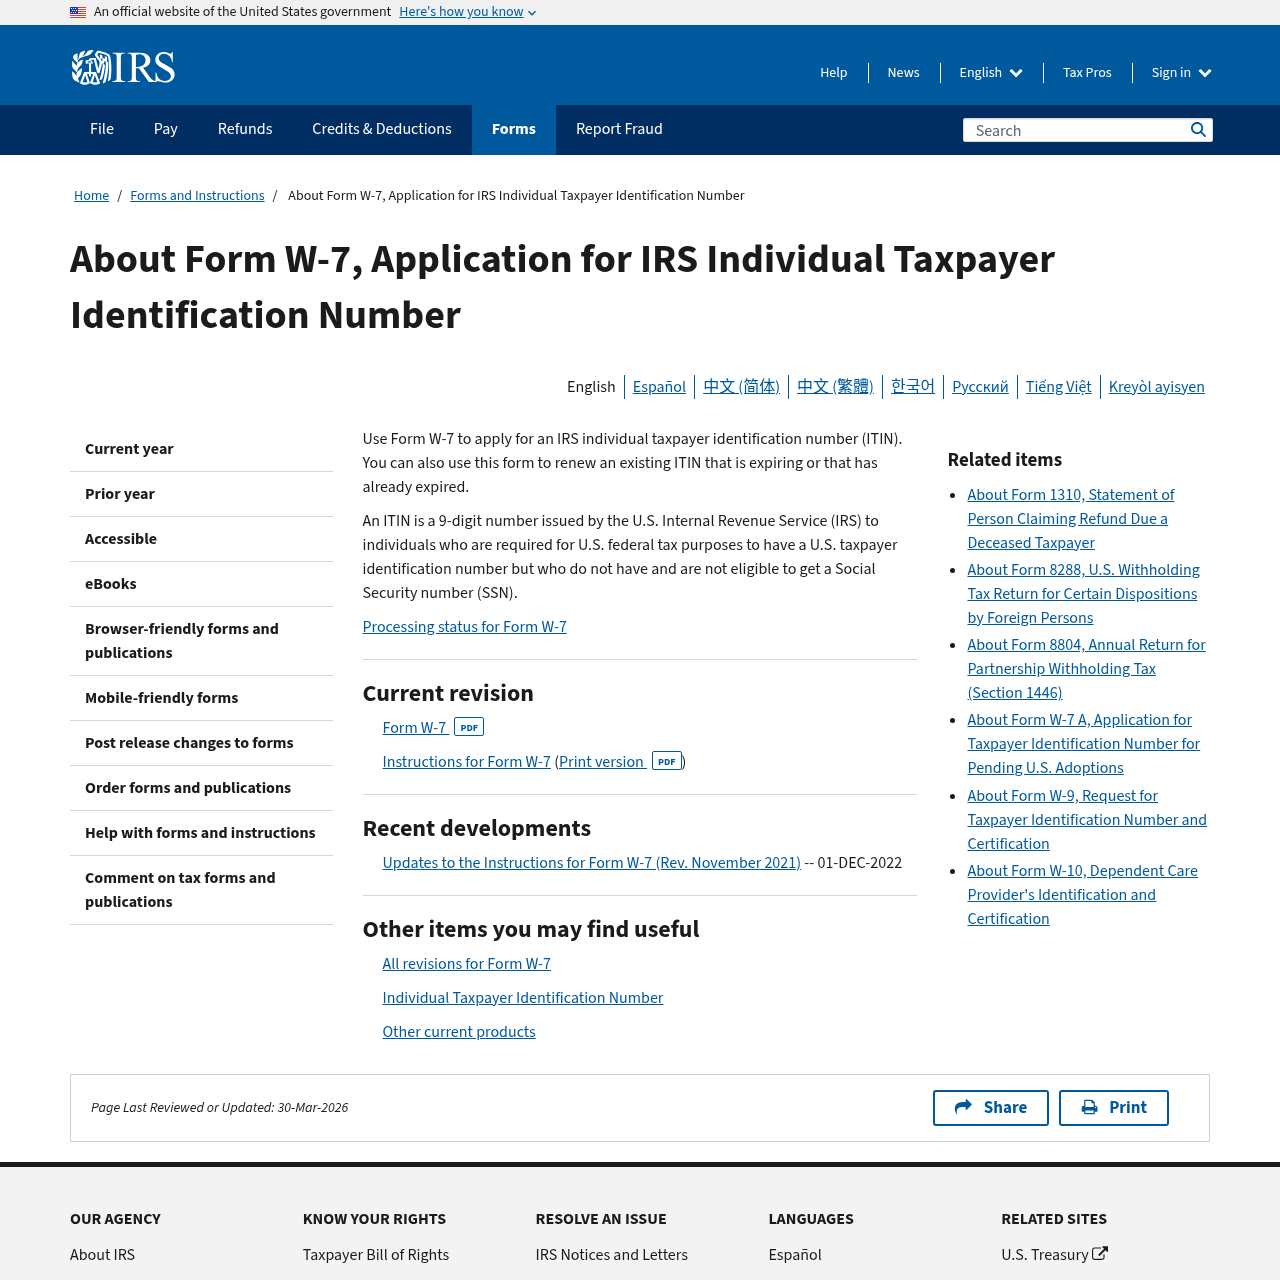Open About Form W-10 related item

click(1082, 895)
